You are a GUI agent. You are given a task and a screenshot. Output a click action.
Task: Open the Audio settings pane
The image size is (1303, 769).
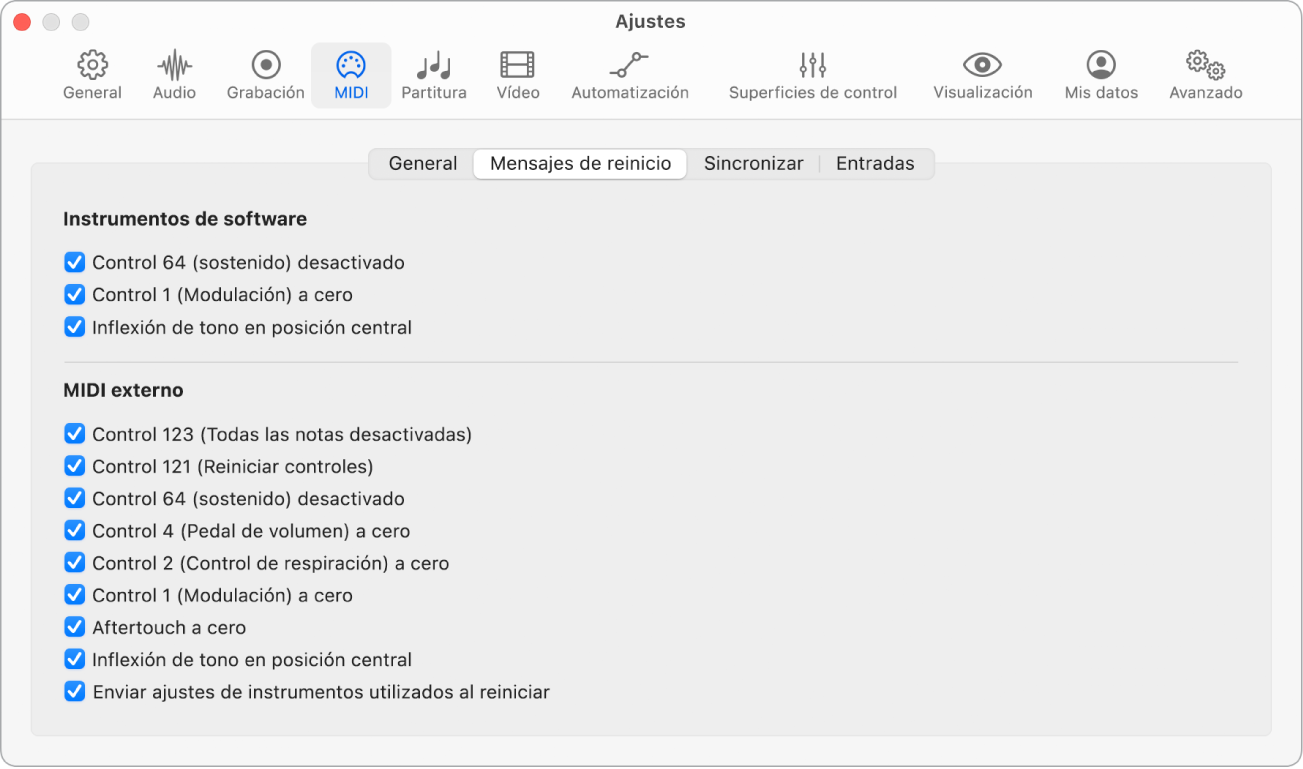174,75
